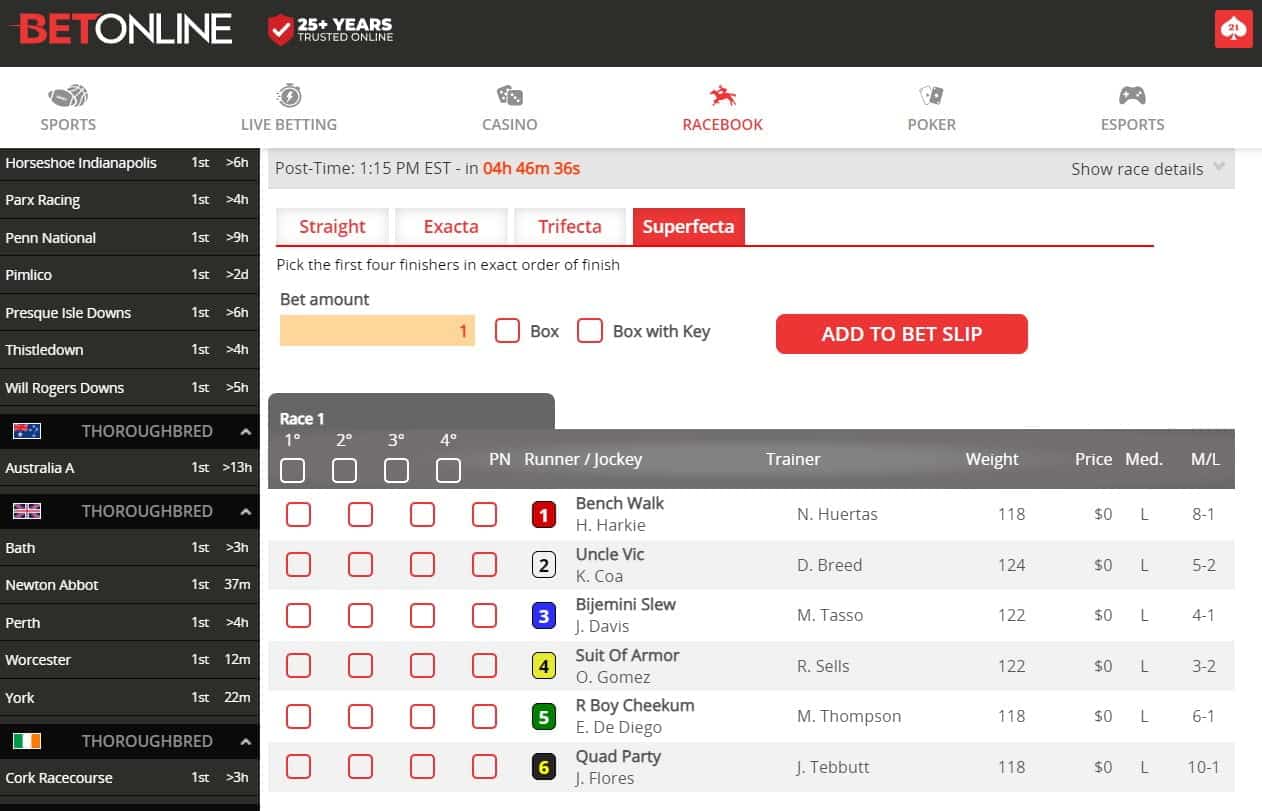Open Cork Racecourse track
The width and height of the screenshot is (1262, 811).
[129, 778]
